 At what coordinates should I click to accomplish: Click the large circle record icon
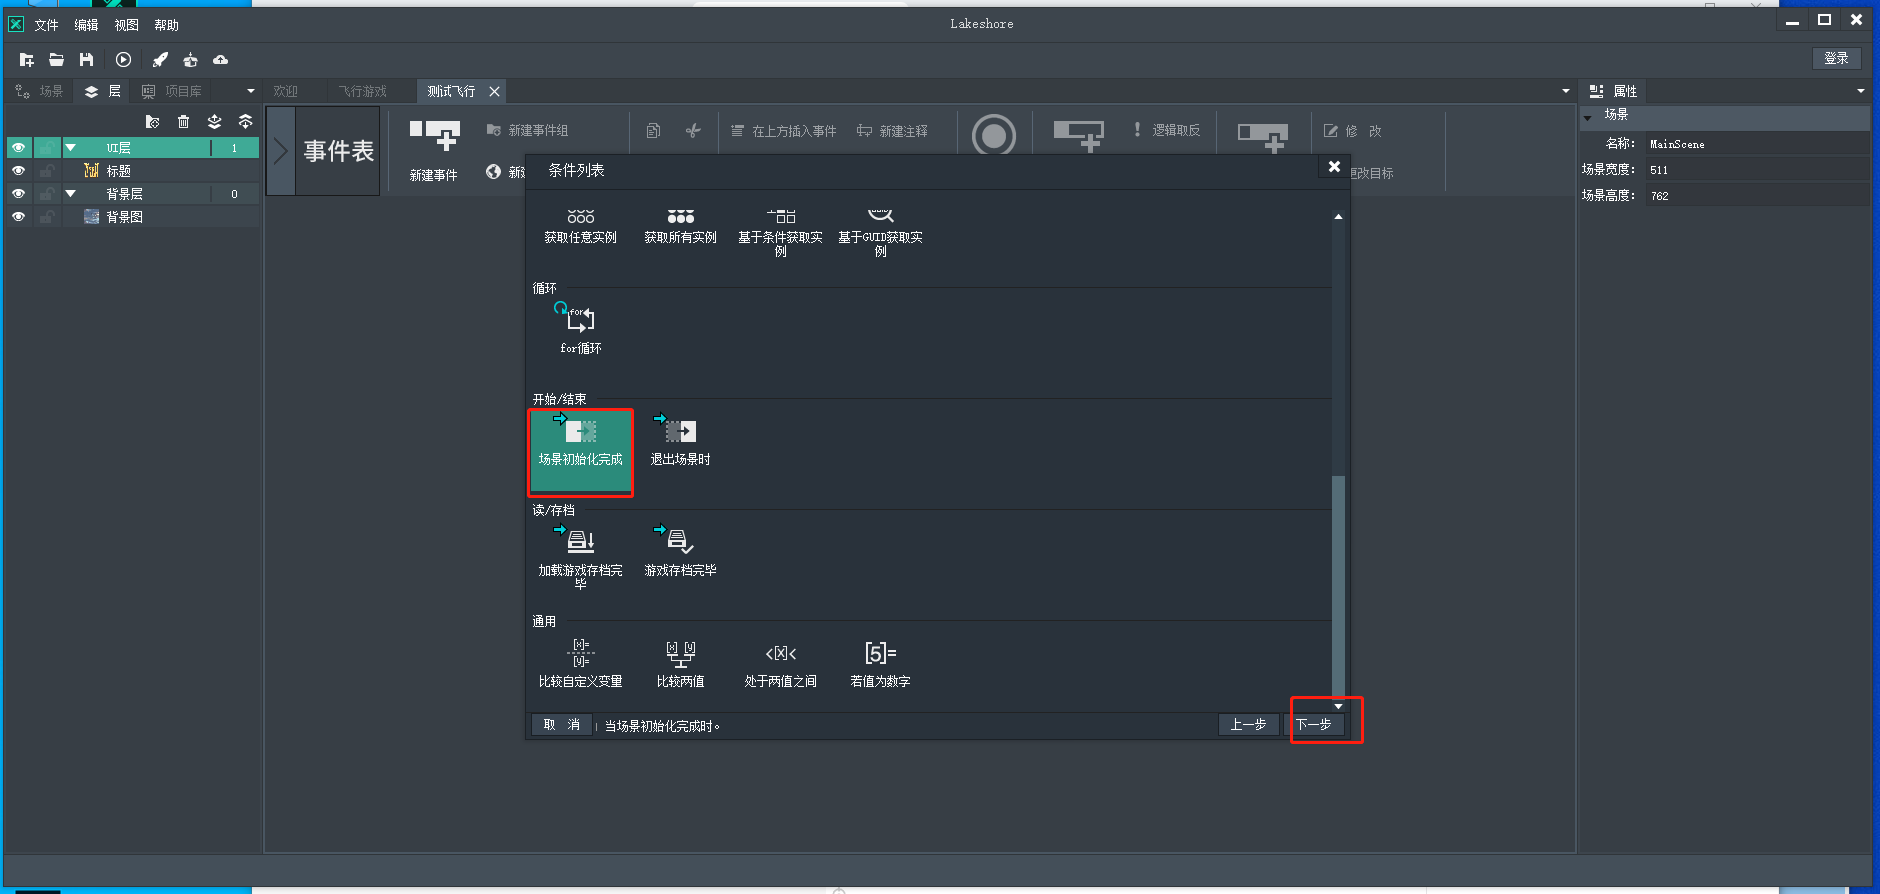coord(994,135)
